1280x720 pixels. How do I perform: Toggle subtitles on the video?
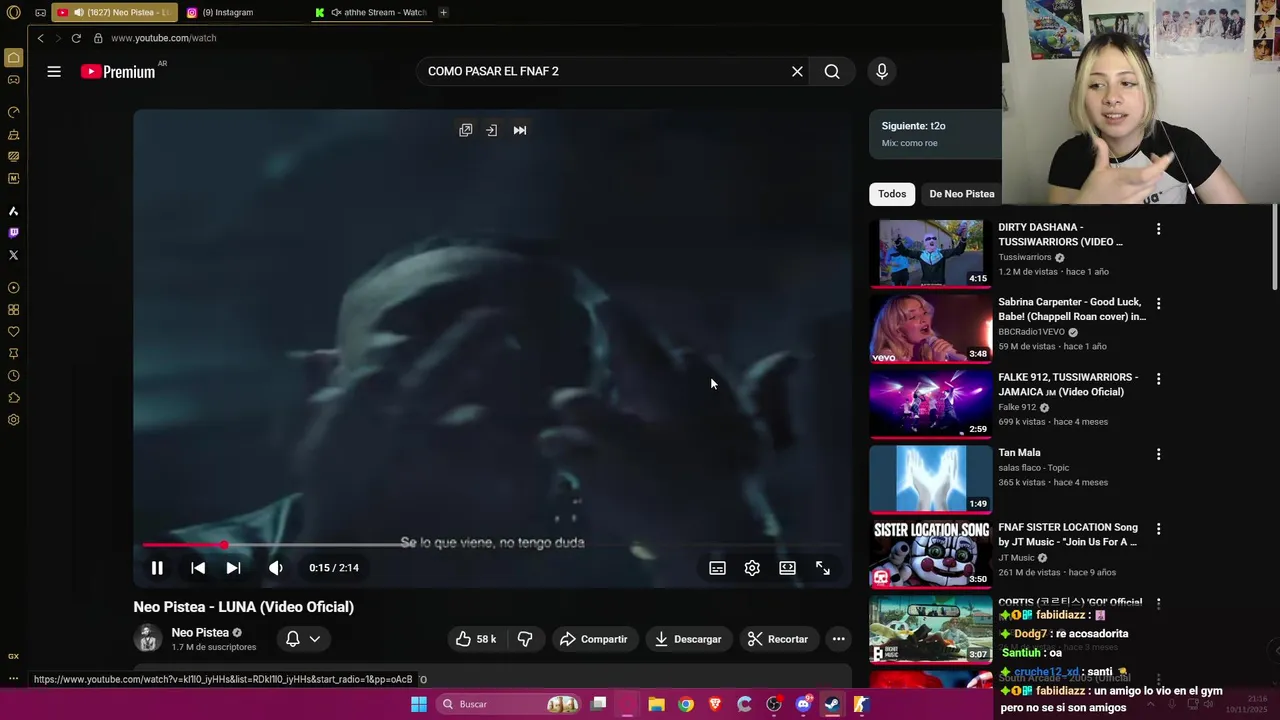click(x=717, y=568)
